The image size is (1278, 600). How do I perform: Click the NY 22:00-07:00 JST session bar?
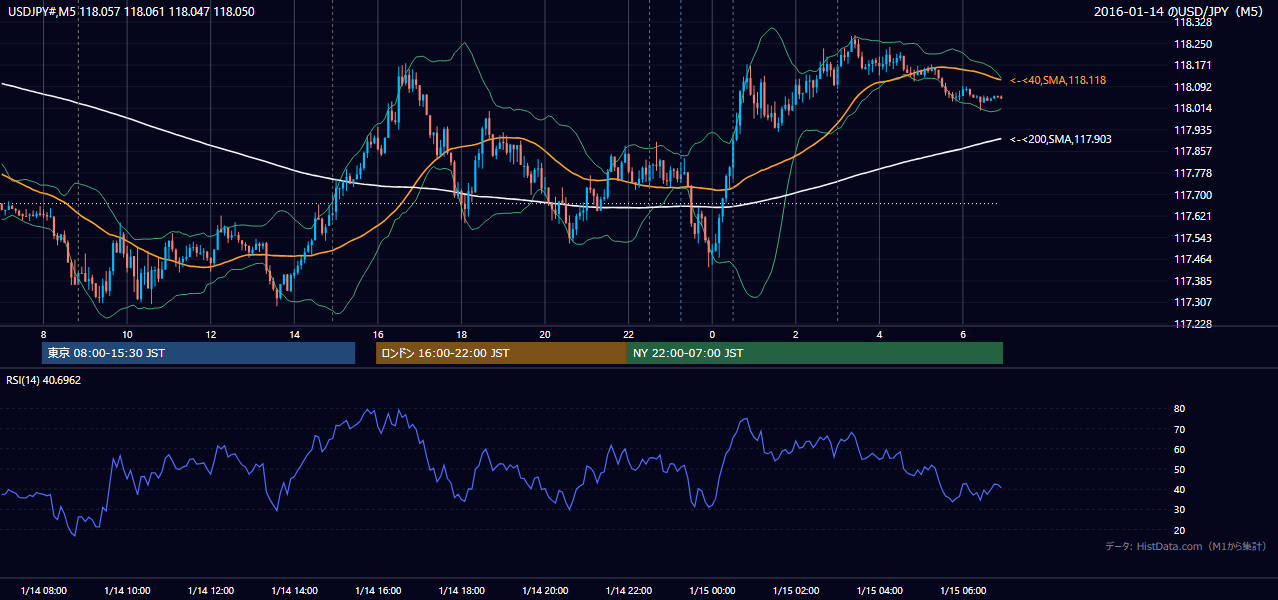[x=815, y=353]
